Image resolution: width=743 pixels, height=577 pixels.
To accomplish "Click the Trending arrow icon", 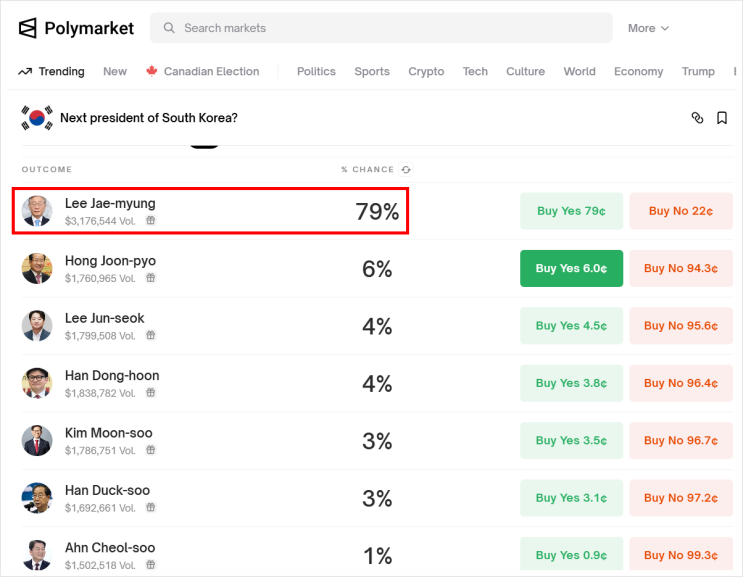I will coord(25,72).
